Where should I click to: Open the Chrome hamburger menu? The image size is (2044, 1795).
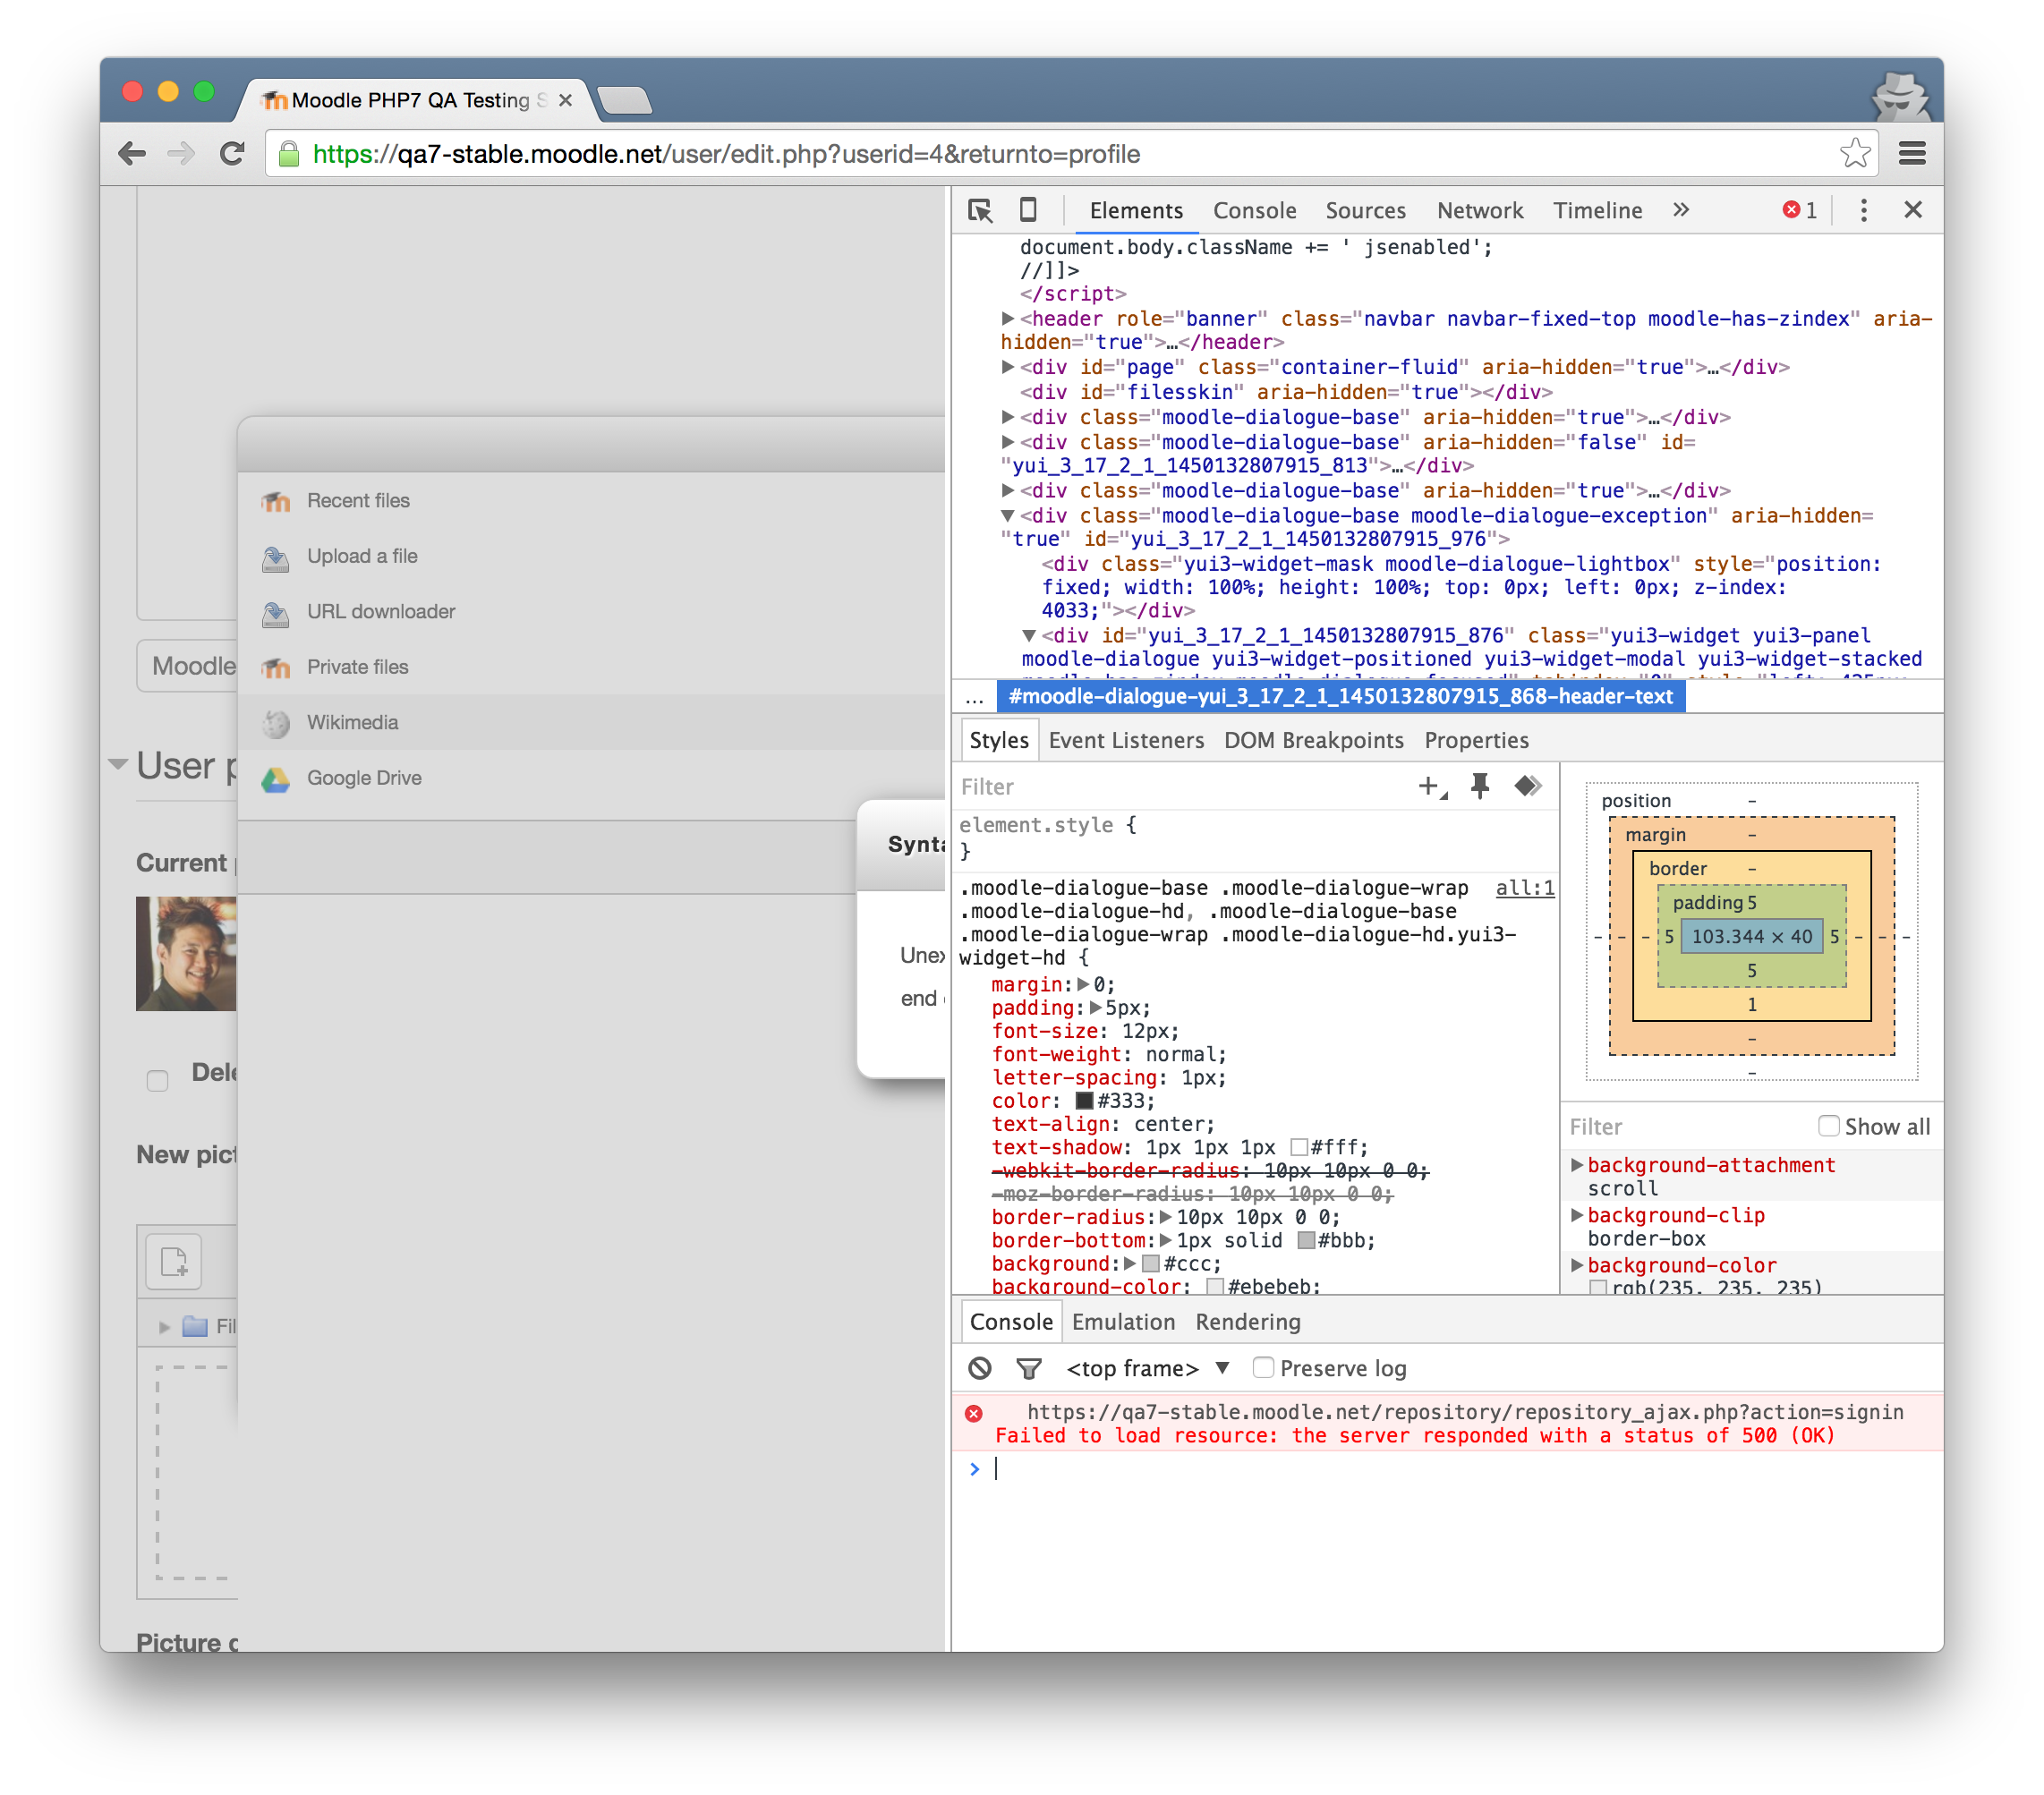tap(1912, 153)
